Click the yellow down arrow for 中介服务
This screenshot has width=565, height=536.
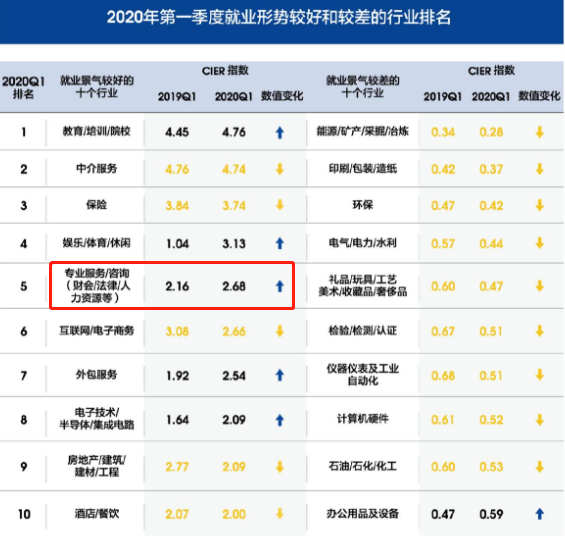pos(280,169)
